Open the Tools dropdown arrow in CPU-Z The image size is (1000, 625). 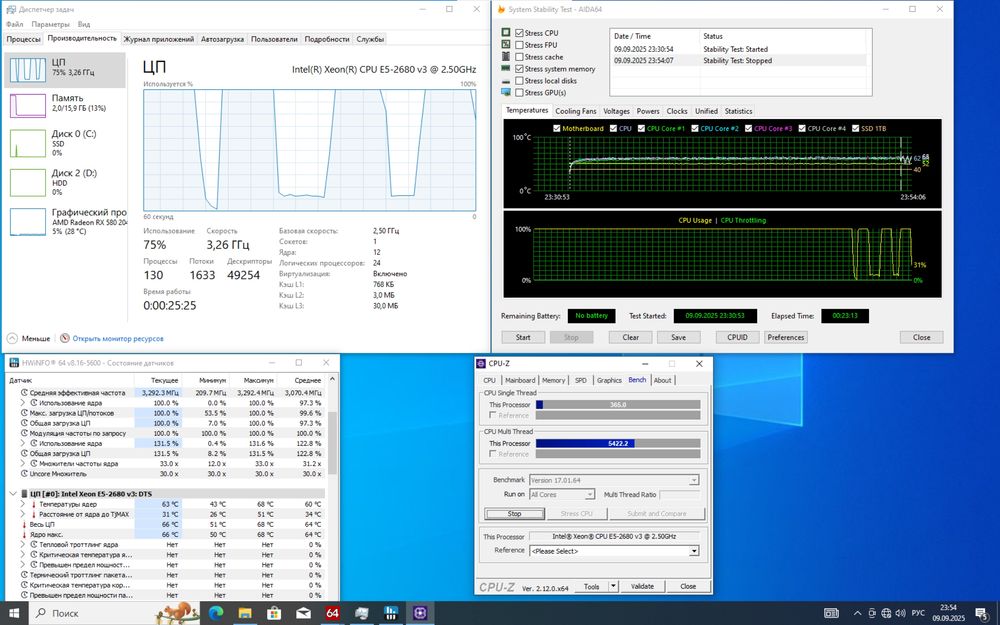[x=613, y=586]
